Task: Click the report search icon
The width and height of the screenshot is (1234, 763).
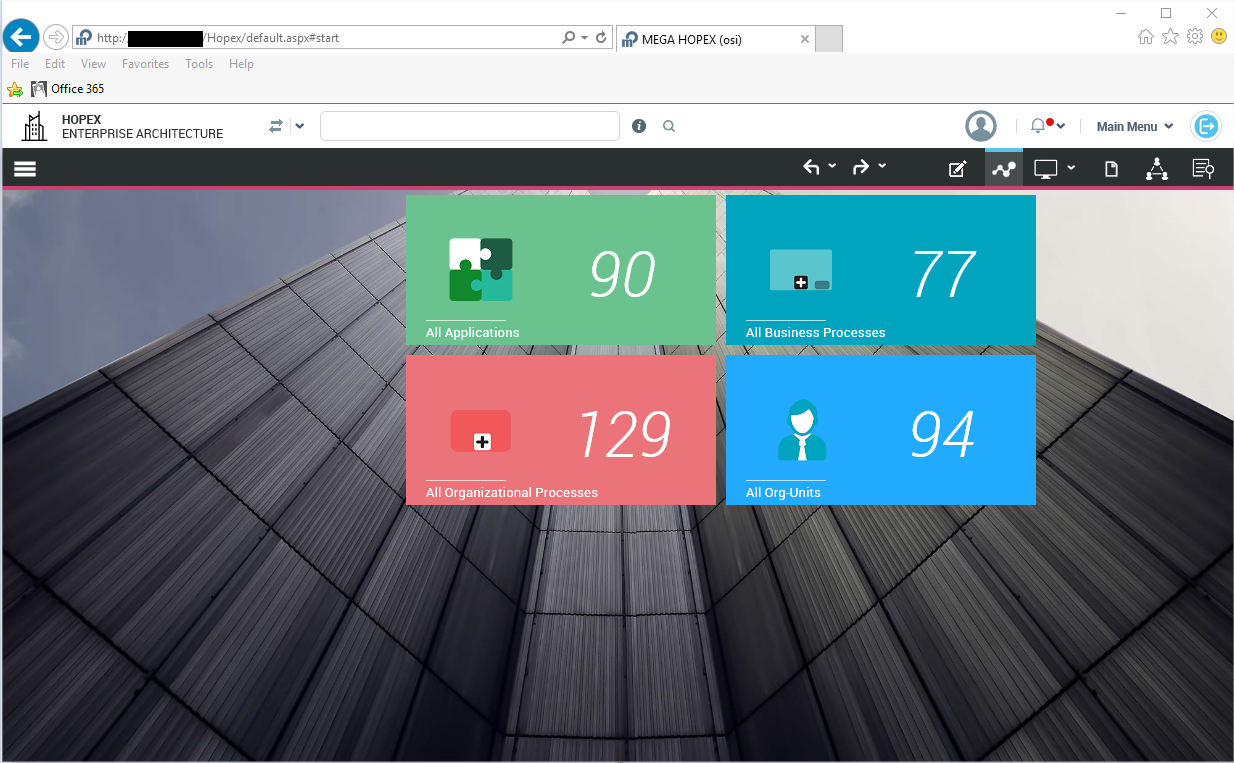Action: pos(1203,169)
